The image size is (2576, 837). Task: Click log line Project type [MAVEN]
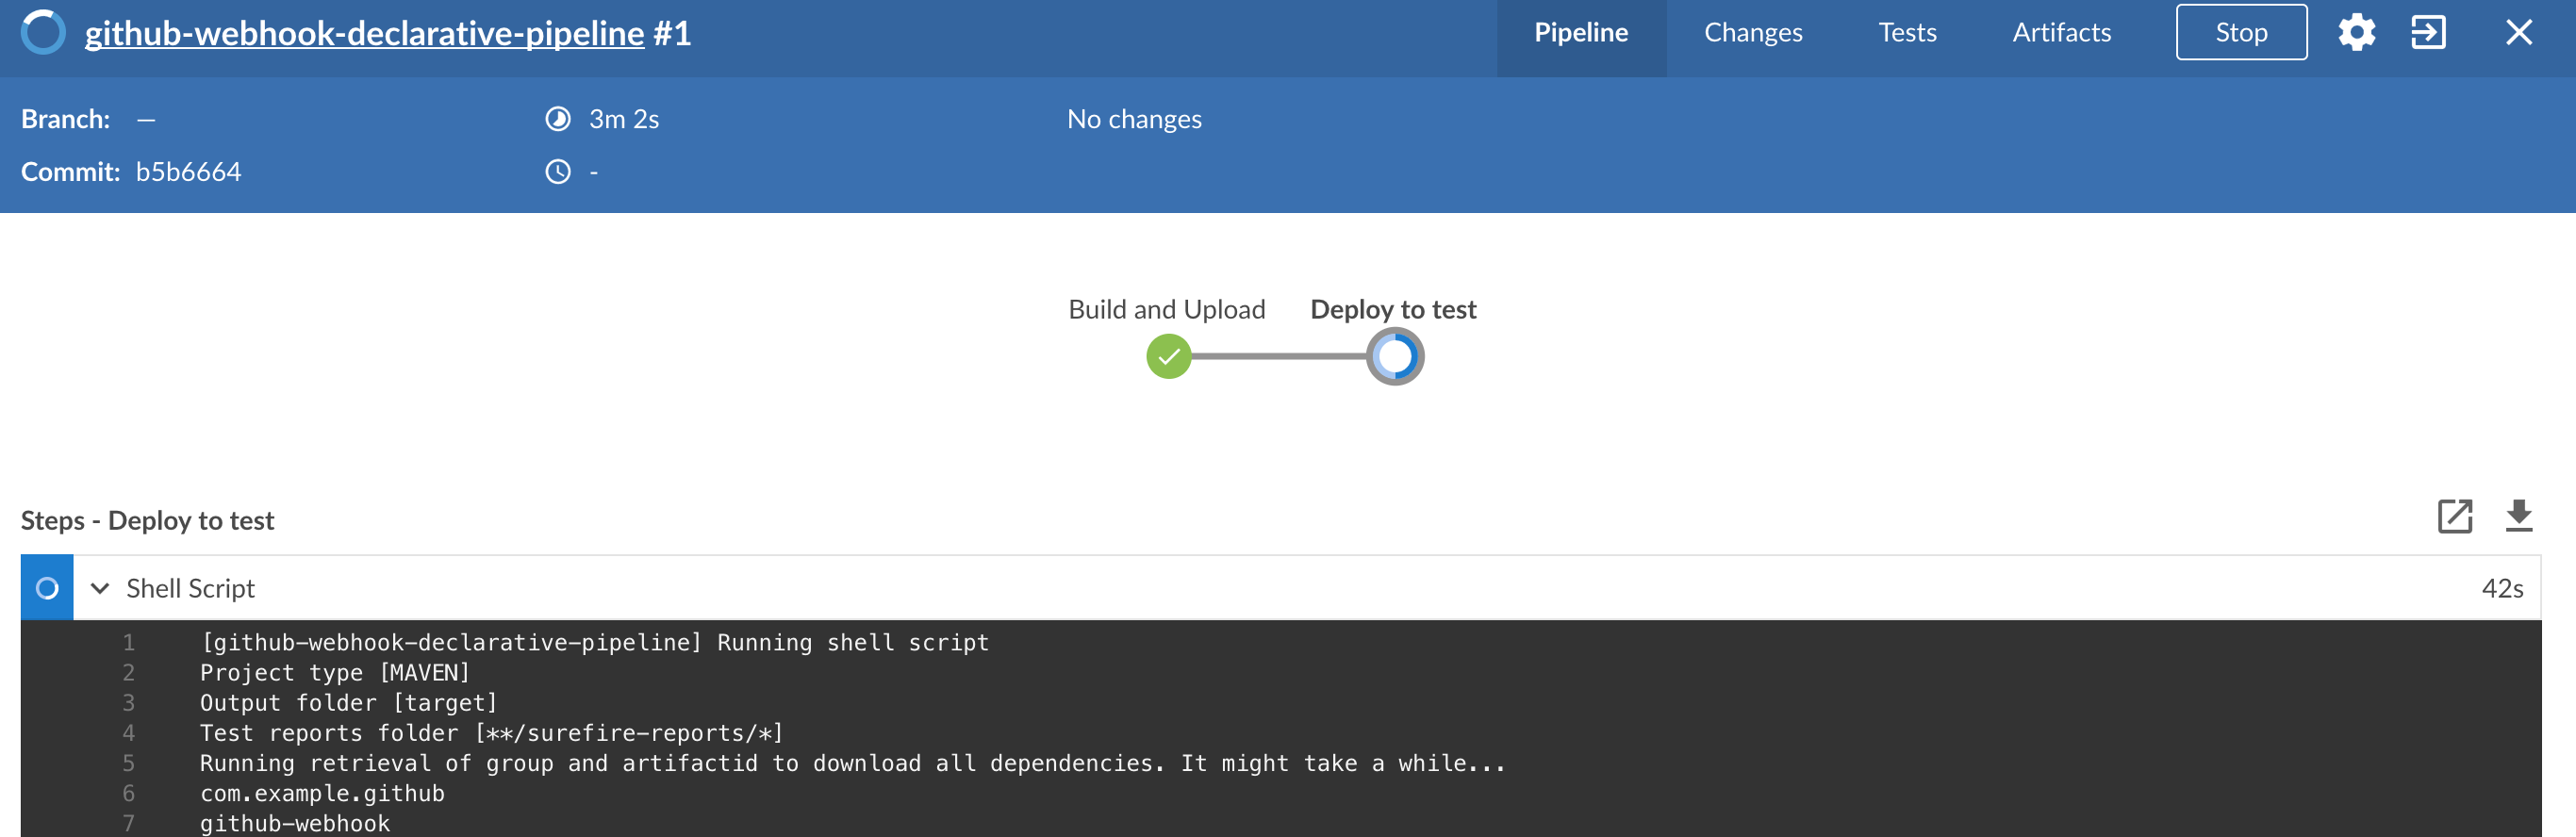point(334,672)
